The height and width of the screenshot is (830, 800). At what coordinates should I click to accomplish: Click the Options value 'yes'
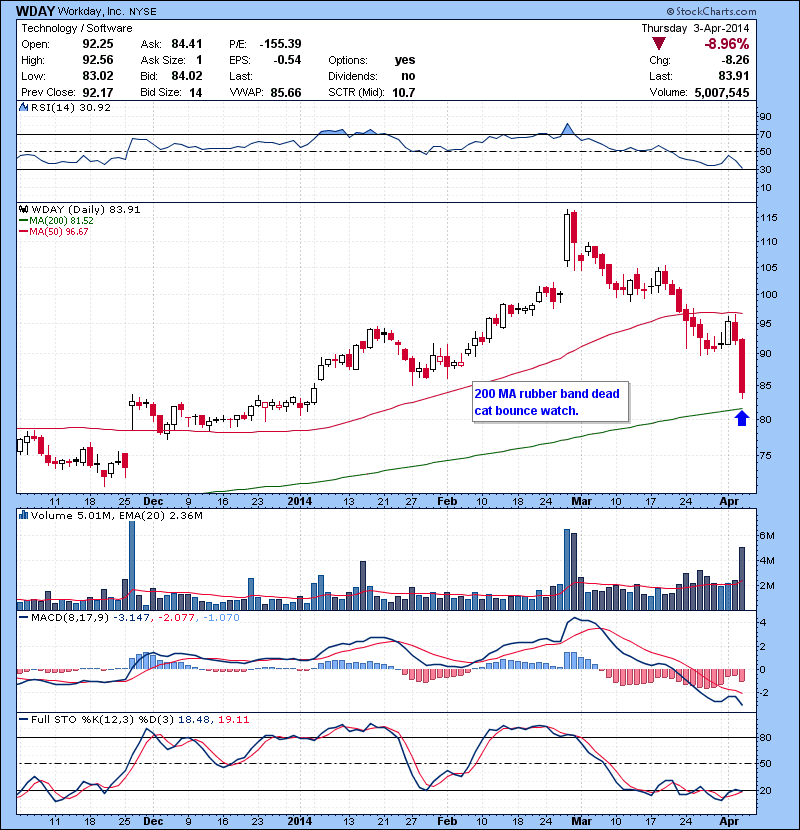pos(405,60)
